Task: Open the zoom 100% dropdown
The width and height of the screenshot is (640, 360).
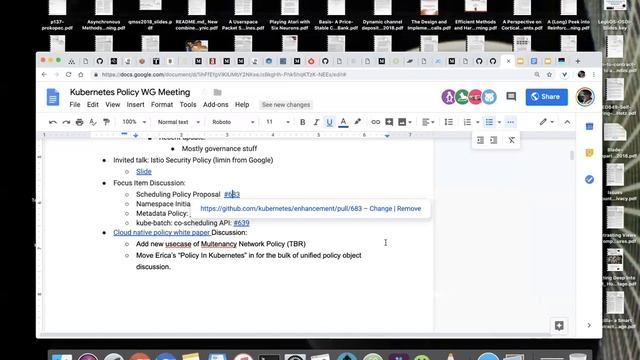Action: (x=134, y=122)
